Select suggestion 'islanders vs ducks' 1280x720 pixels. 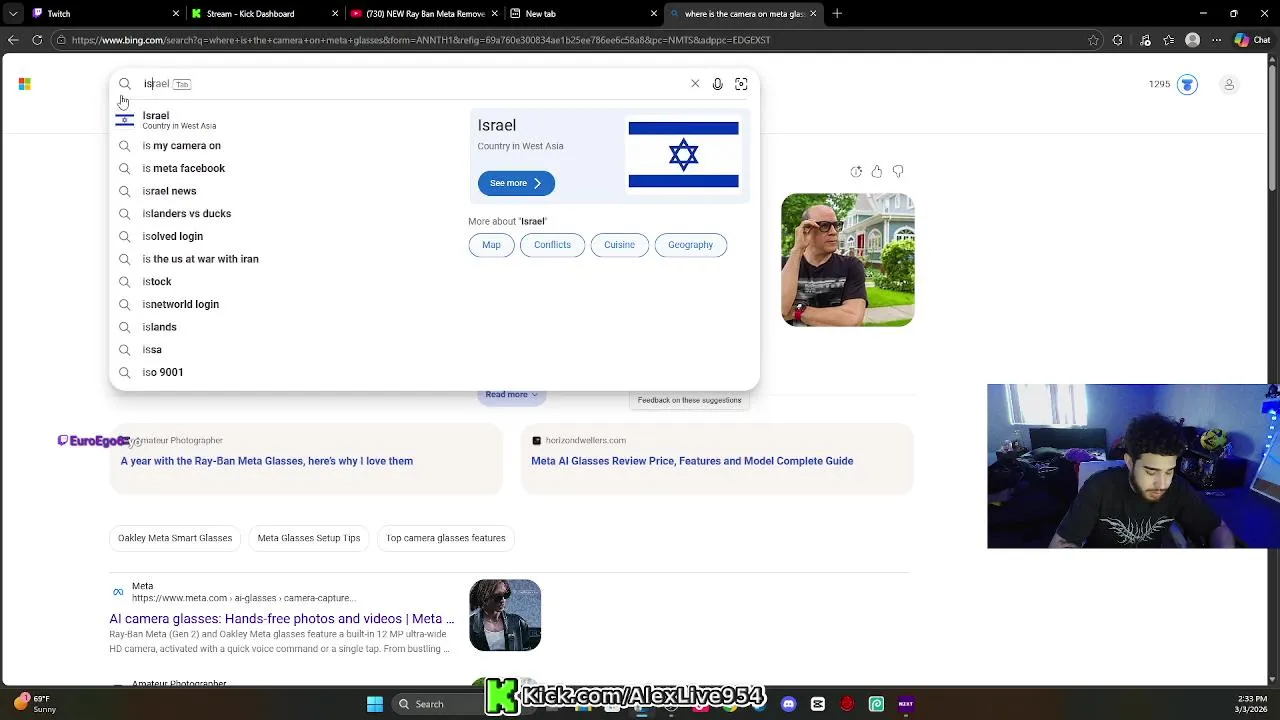[x=285, y=213]
